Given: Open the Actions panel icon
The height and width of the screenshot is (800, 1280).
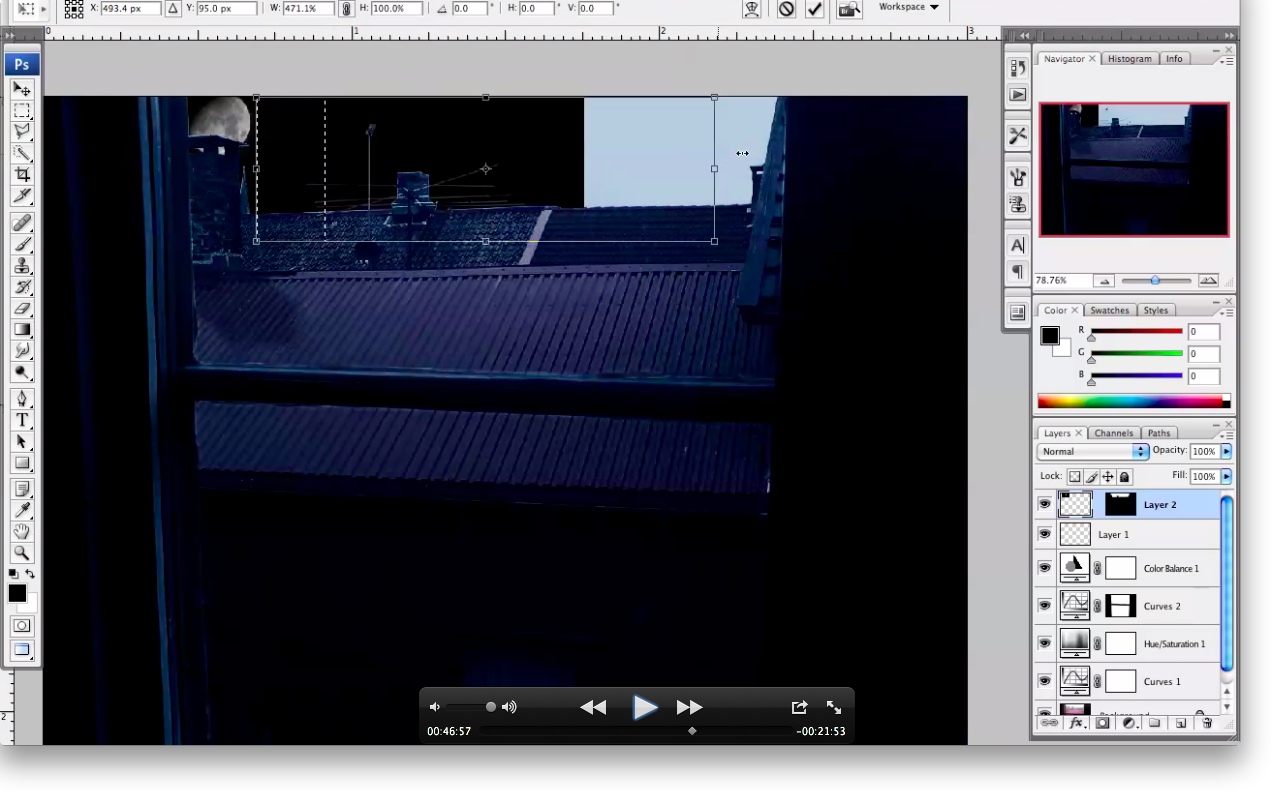Looking at the screenshot, I should [1018, 95].
